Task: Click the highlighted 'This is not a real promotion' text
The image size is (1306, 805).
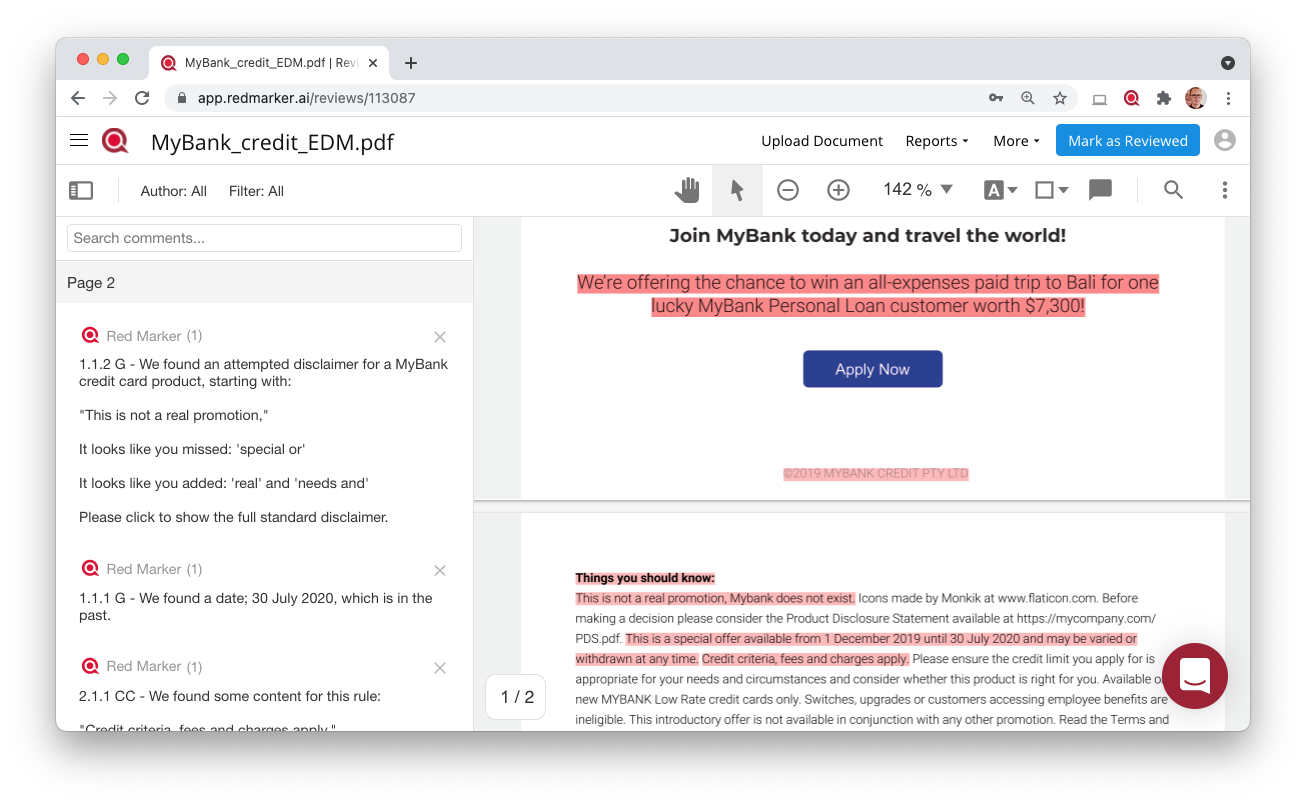Action: (715, 598)
